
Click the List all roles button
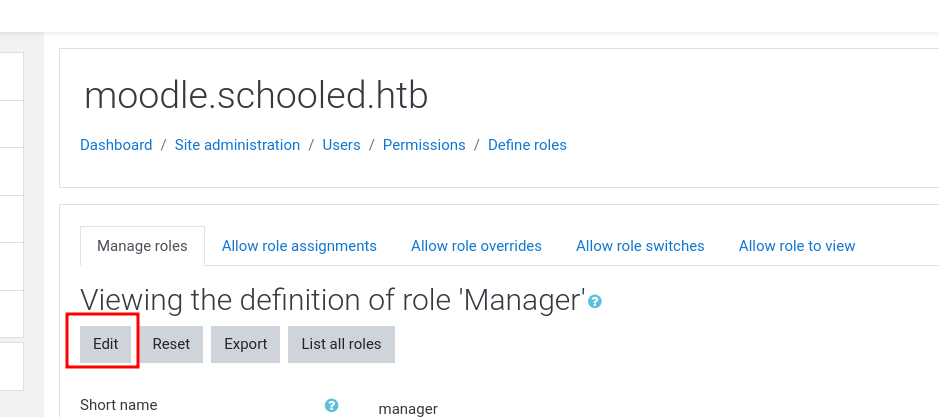341,344
